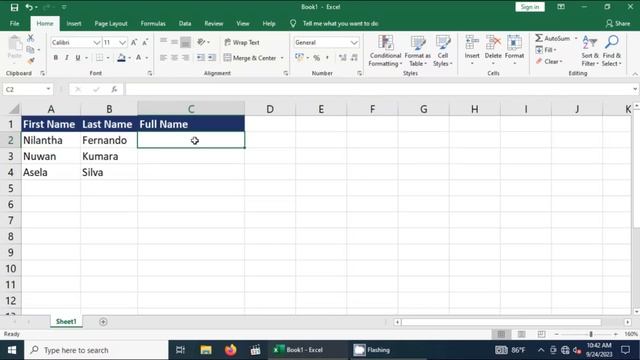
Task: Toggle underline formatting
Action: [78, 58]
